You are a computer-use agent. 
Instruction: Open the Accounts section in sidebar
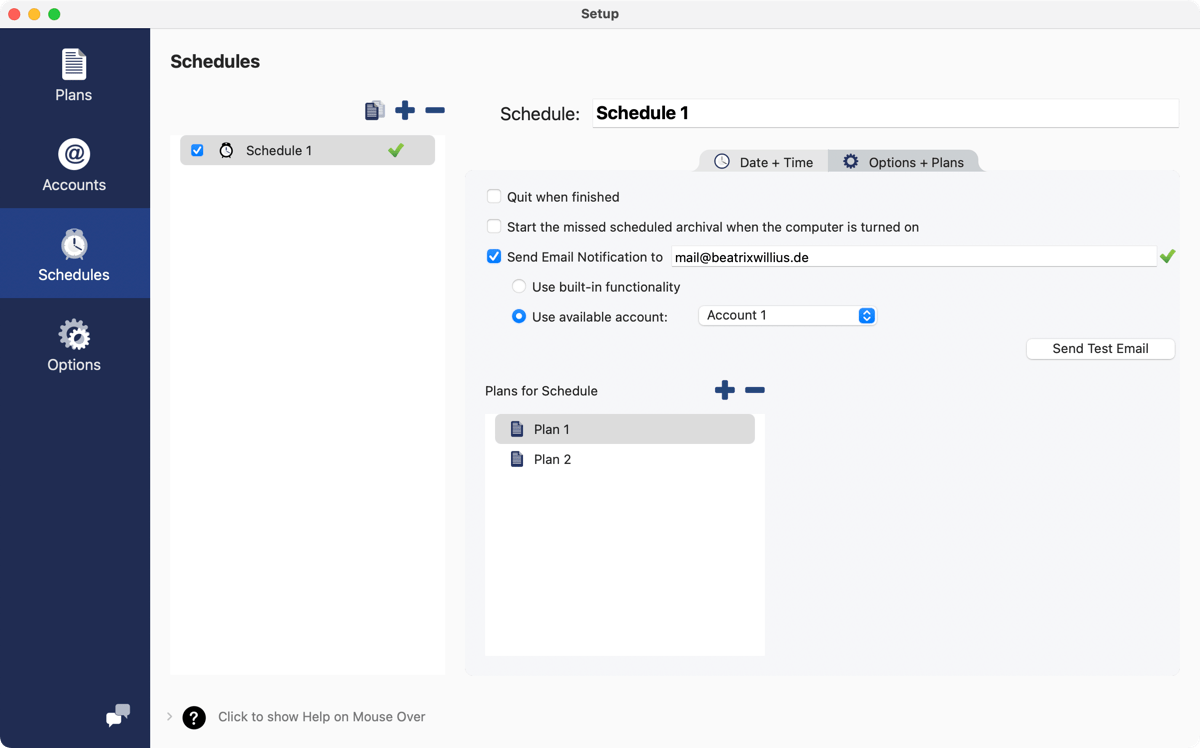tap(74, 165)
